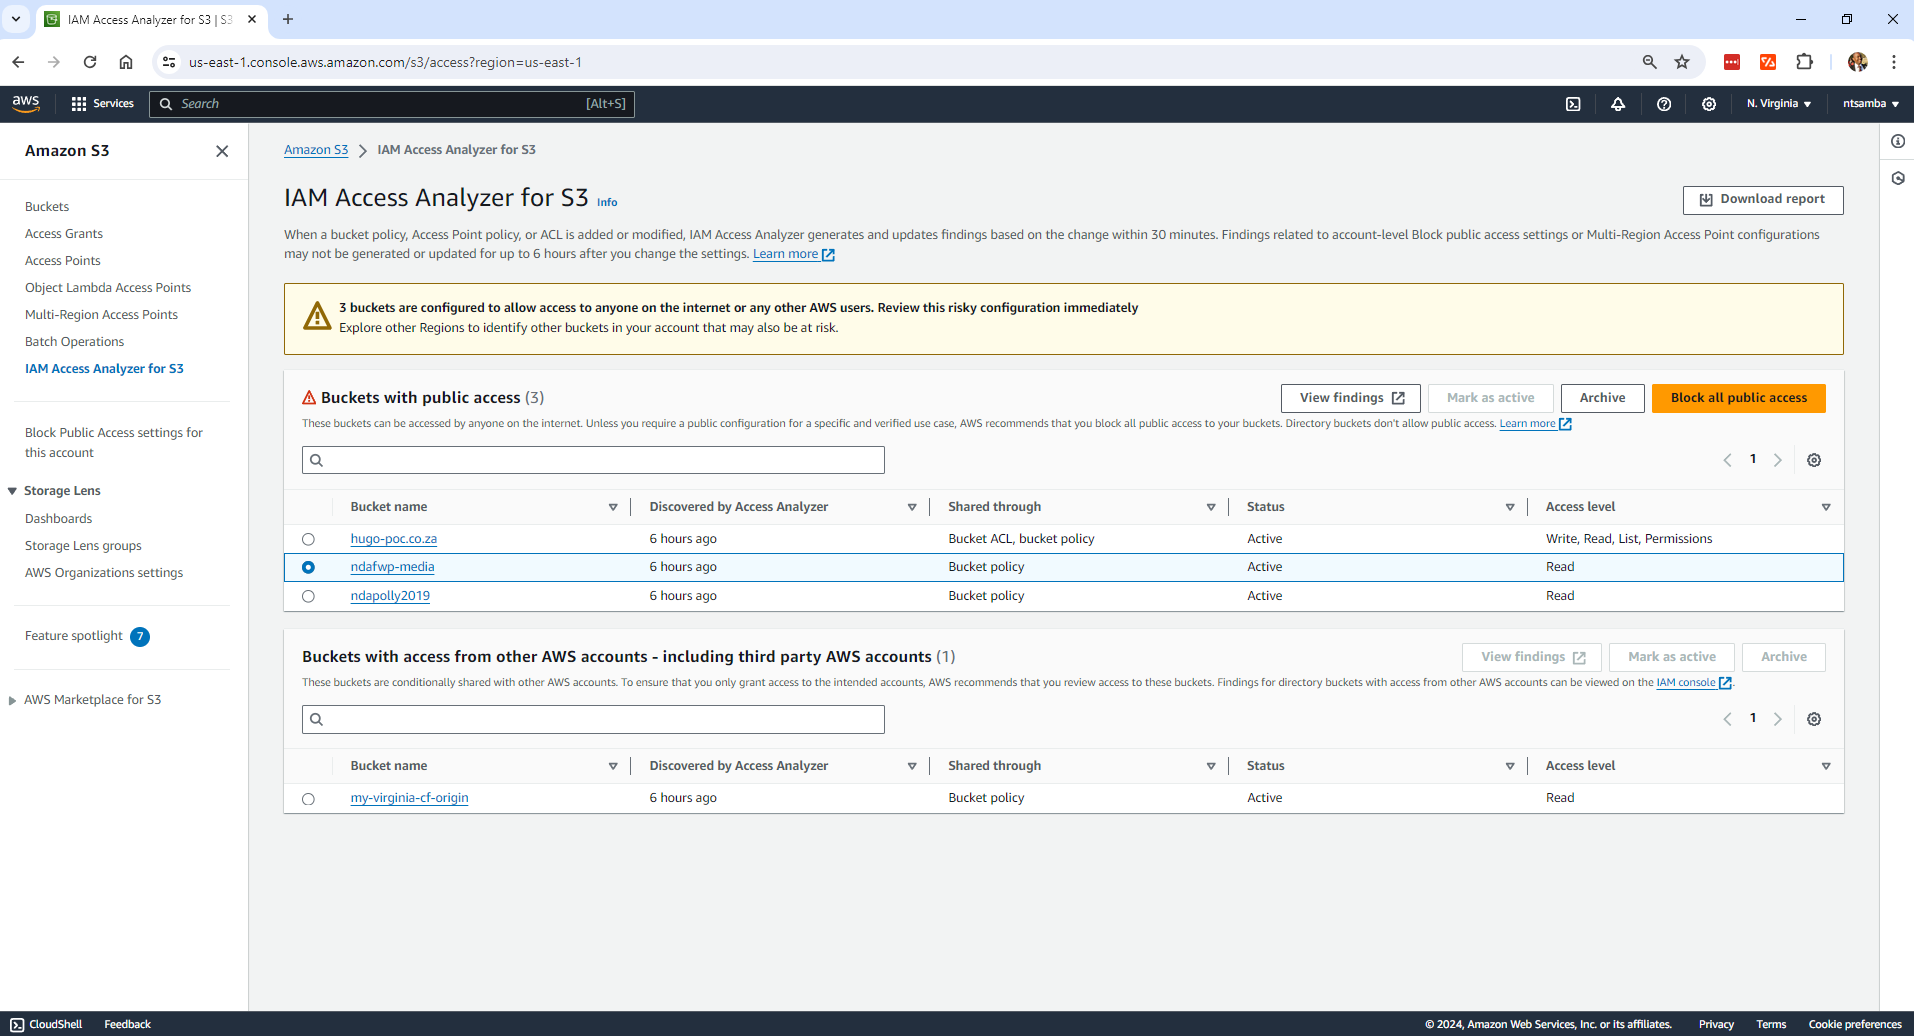The height and width of the screenshot is (1036, 1914).
Task: Open Batch Operations in the sidebar
Action: pos(74,342)
